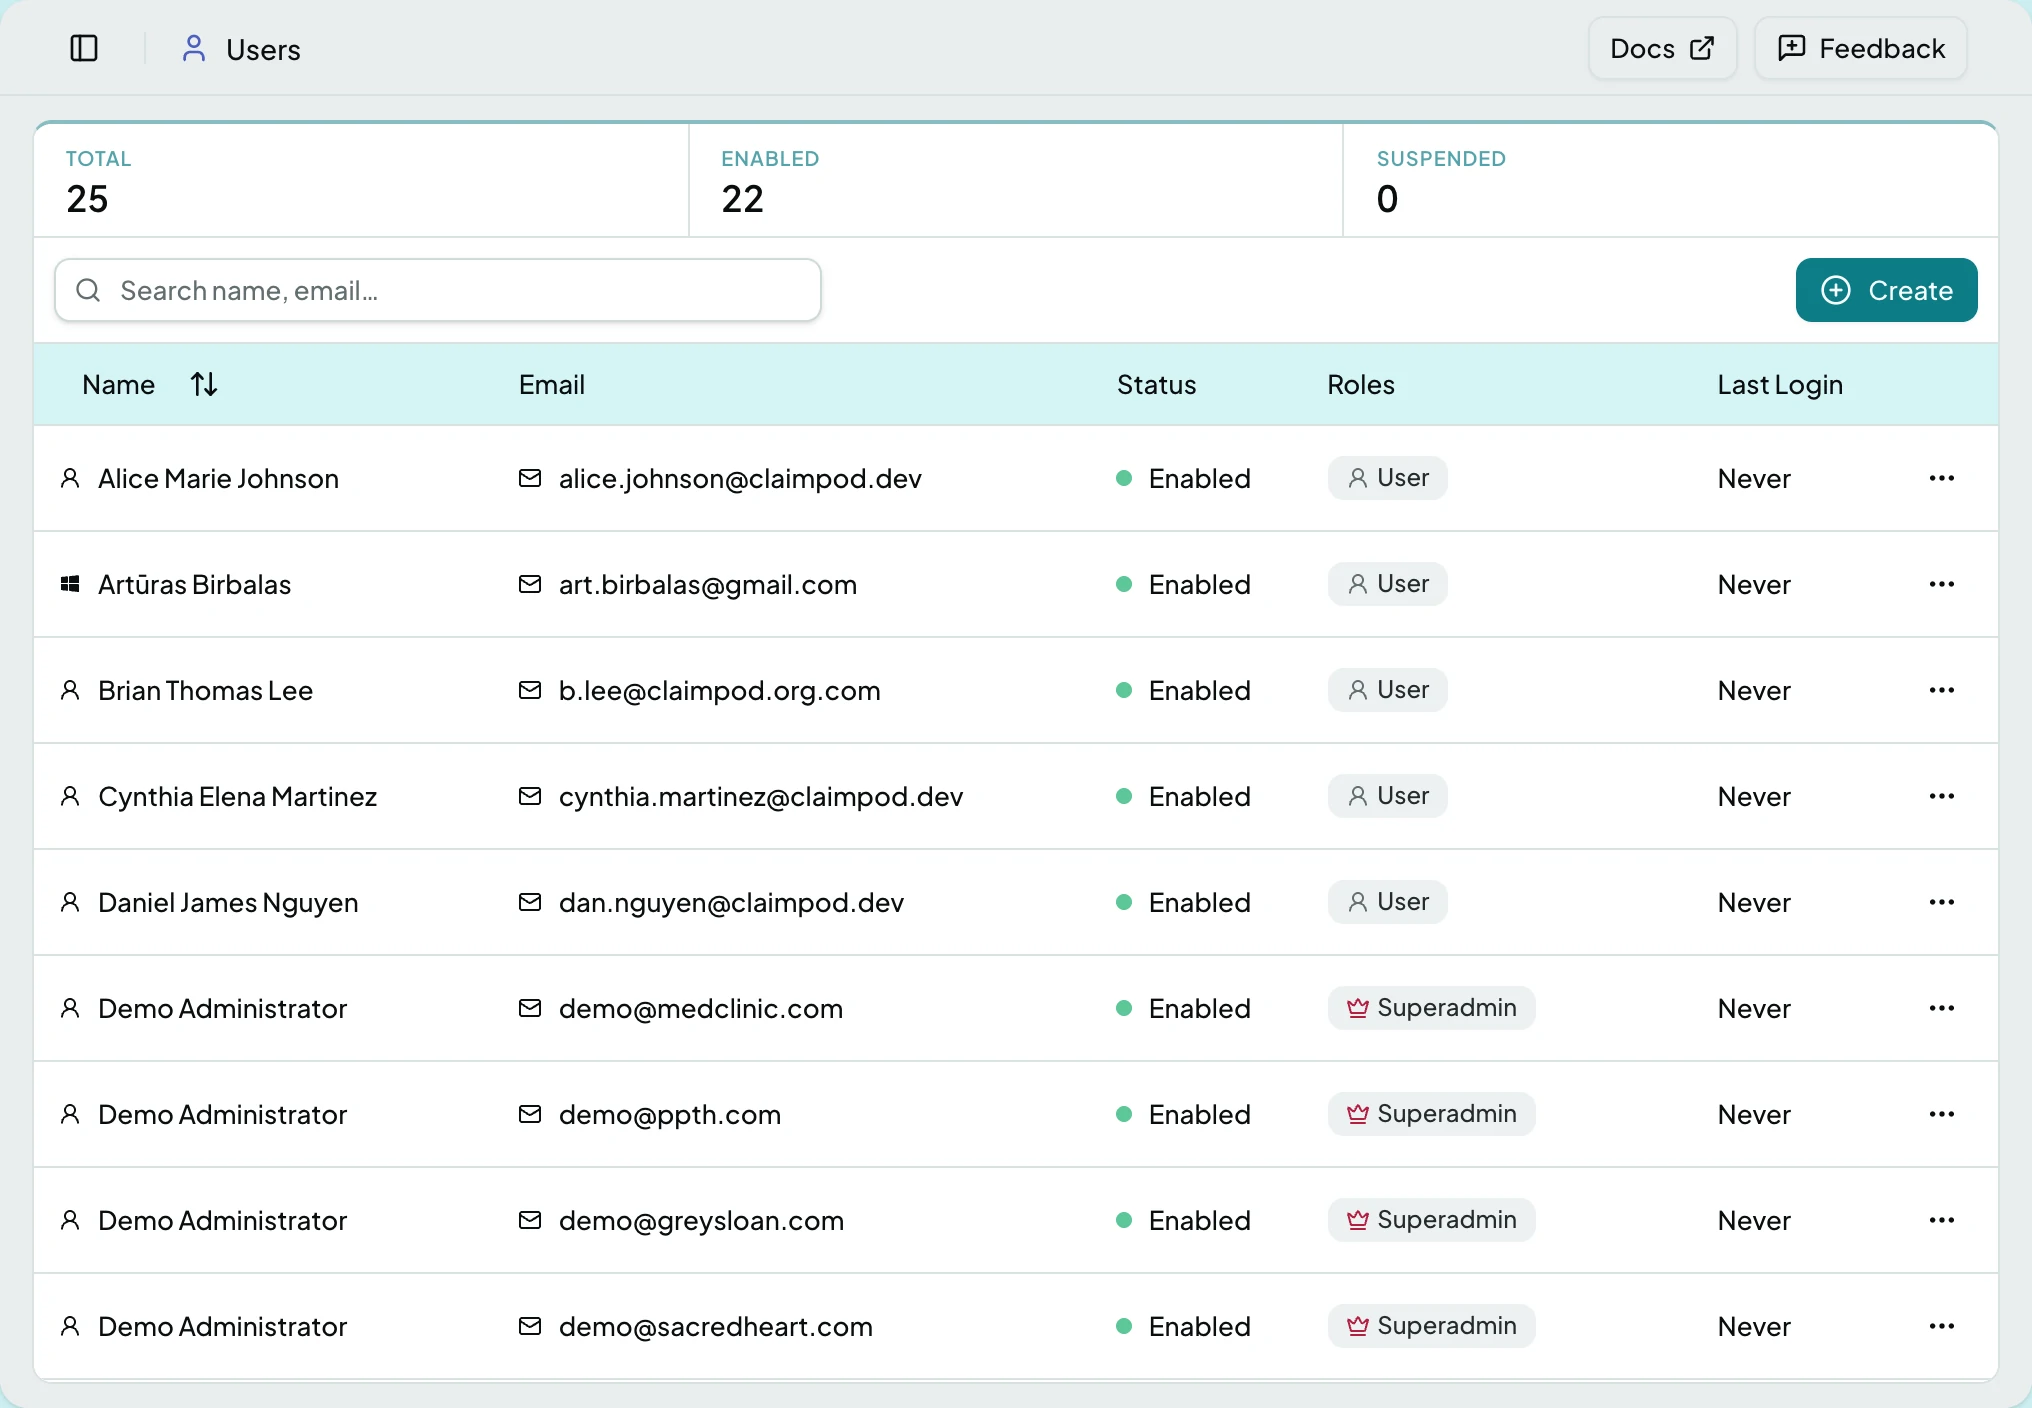Click the mail icon for art.birbalas@gmail.com

[x=530, y=584]
